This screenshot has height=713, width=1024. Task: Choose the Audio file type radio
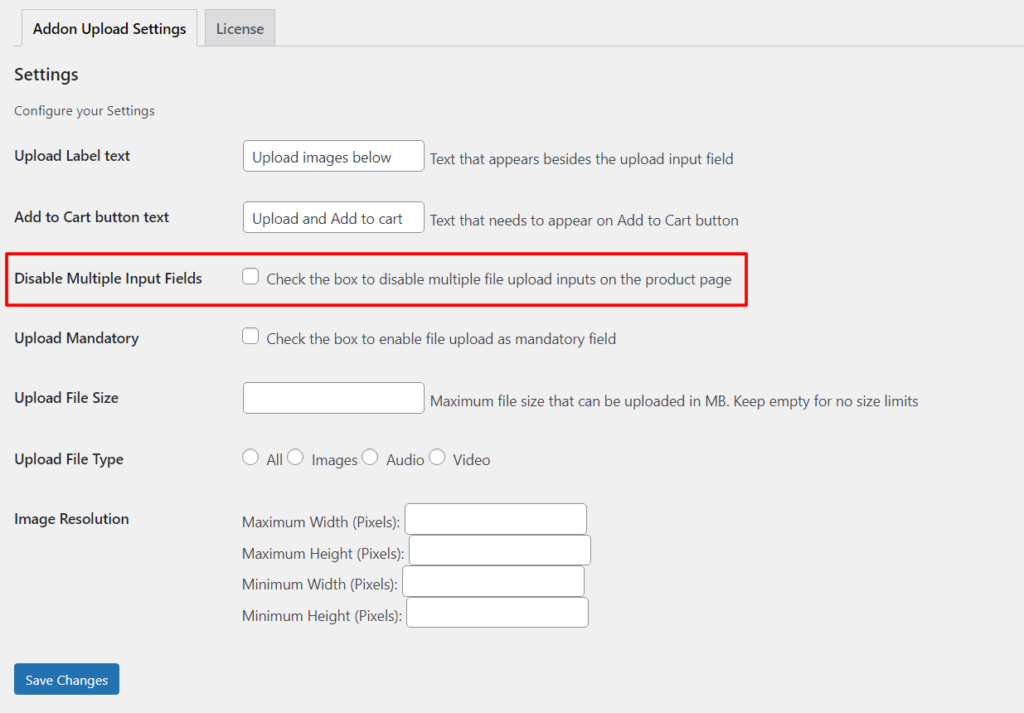pos(370,457)
